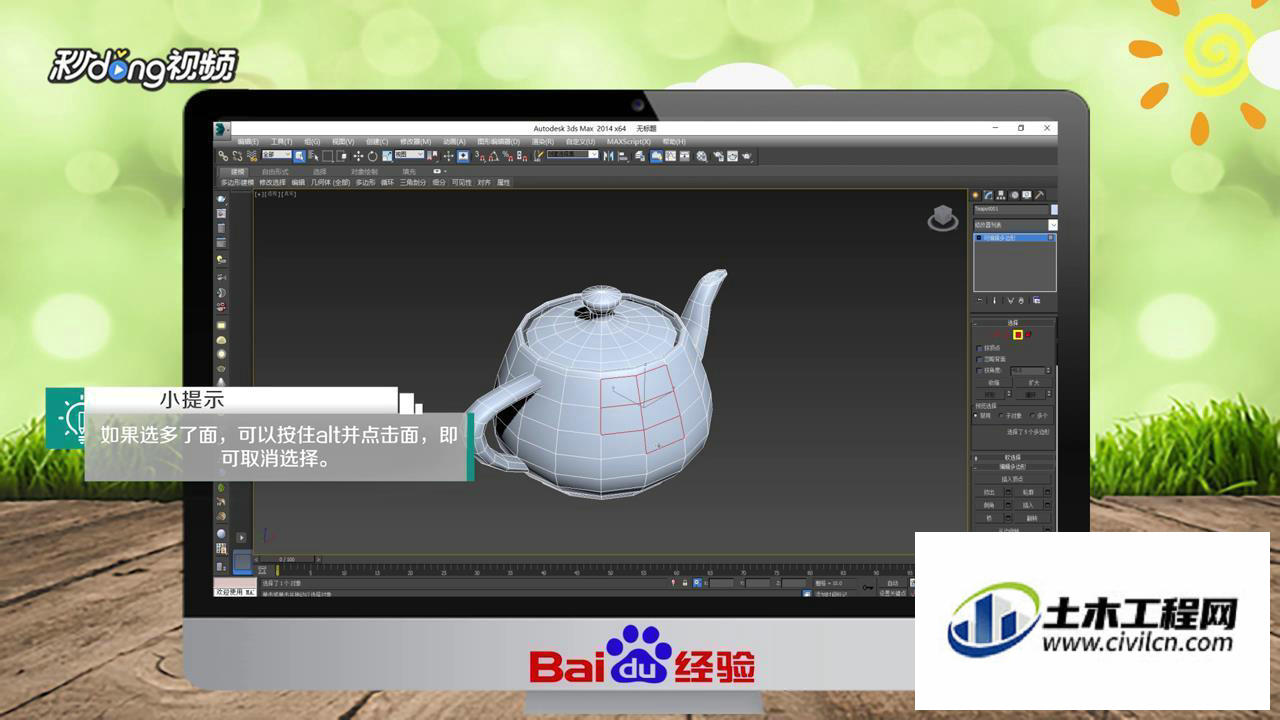
Task: Select Polygon sub-object level icon
Action: [1018, 334]
